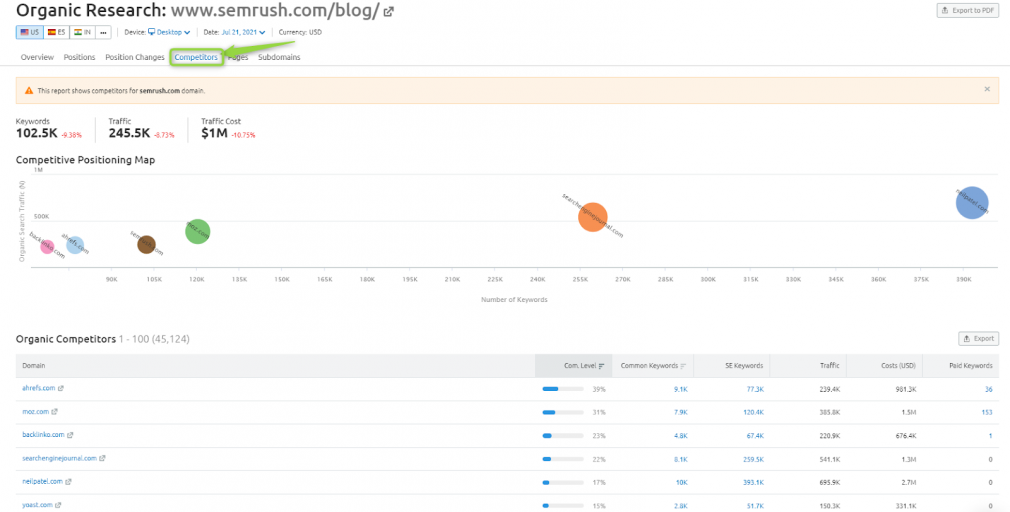Click the light blue ahrefs.com bubble
Image resolution: width=1010 pixels, height=512 pixels.
(75, 245)
